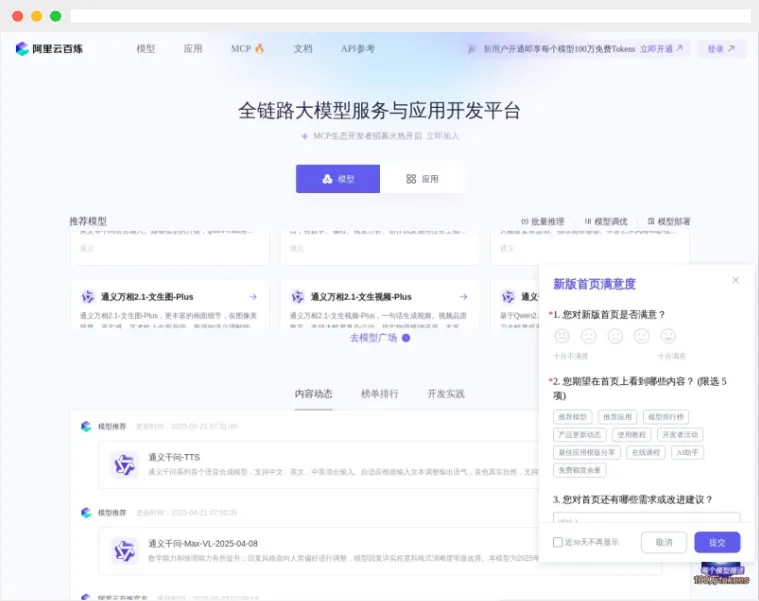
Task: Toggle the 推荐应用 option tag
Action: tap(617, 417)
